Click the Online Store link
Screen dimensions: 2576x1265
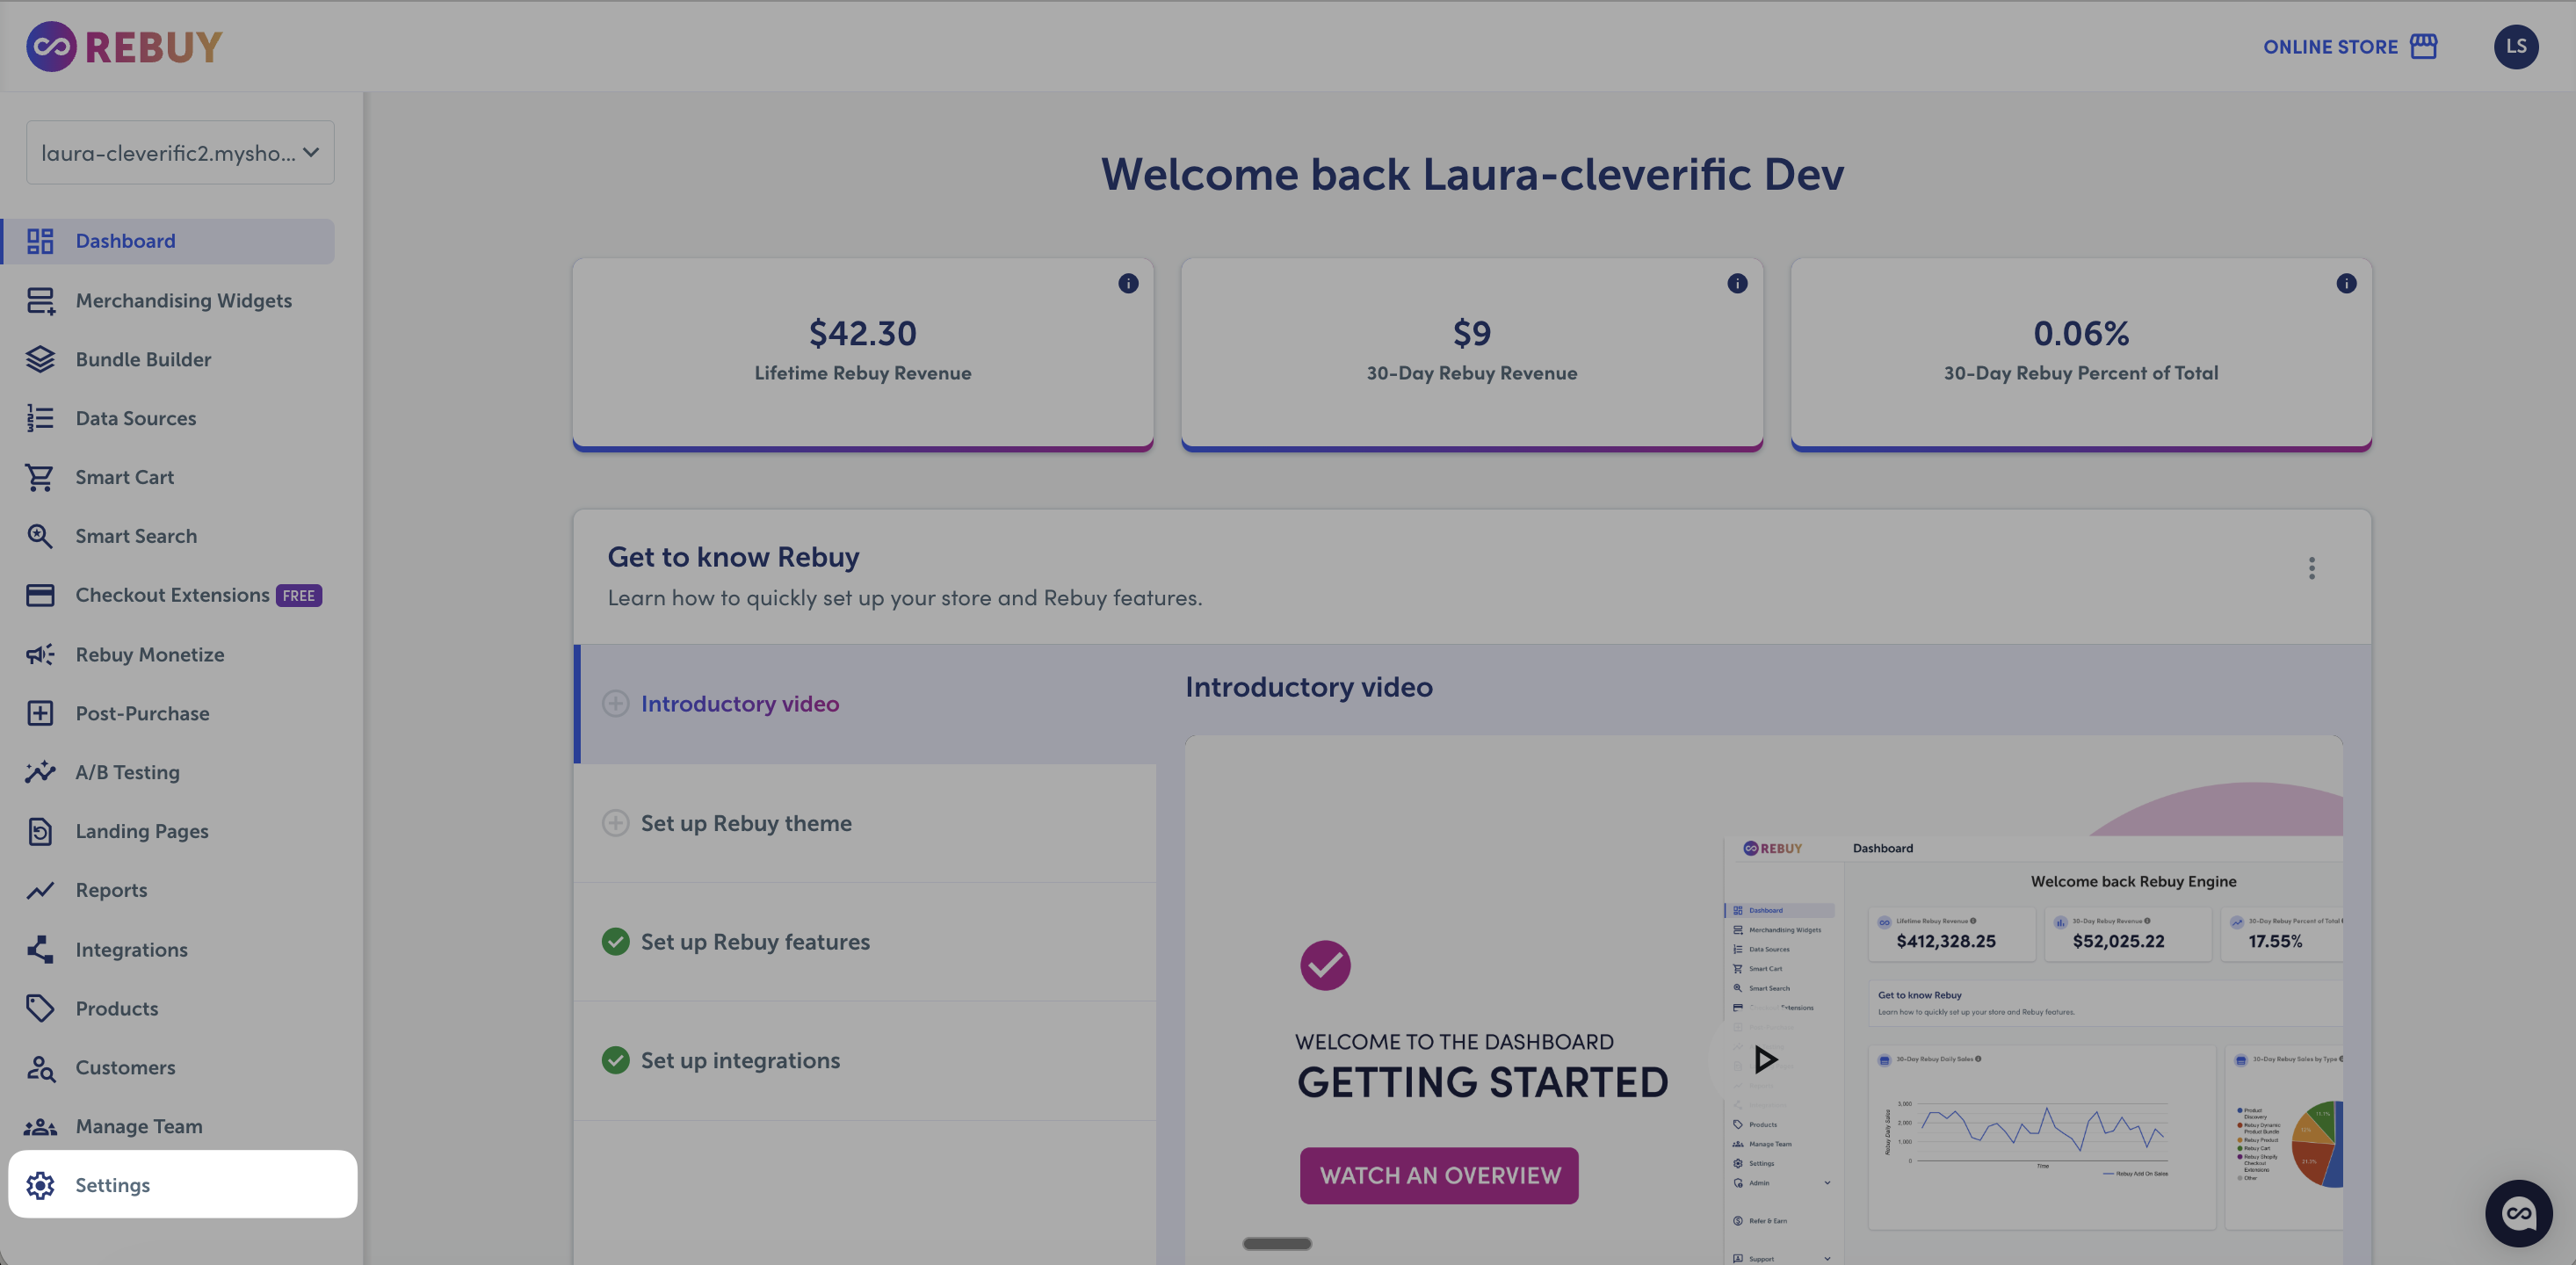2330,47
